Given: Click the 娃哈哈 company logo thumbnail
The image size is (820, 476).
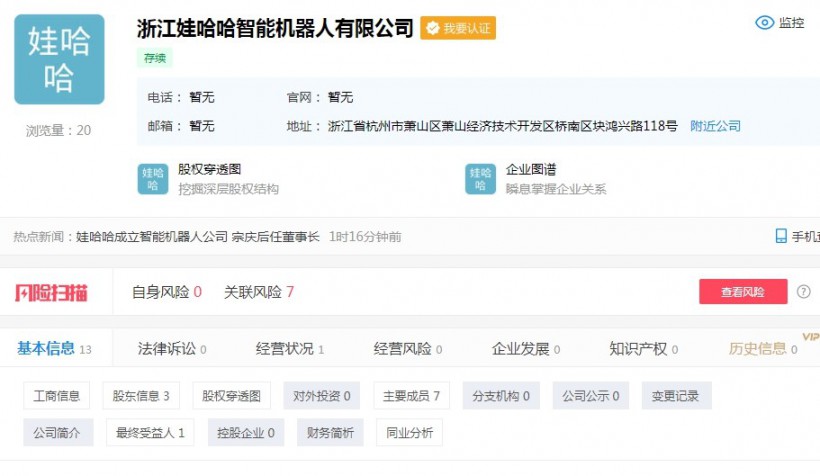Looking at the screenshot, I should [59, 59].
